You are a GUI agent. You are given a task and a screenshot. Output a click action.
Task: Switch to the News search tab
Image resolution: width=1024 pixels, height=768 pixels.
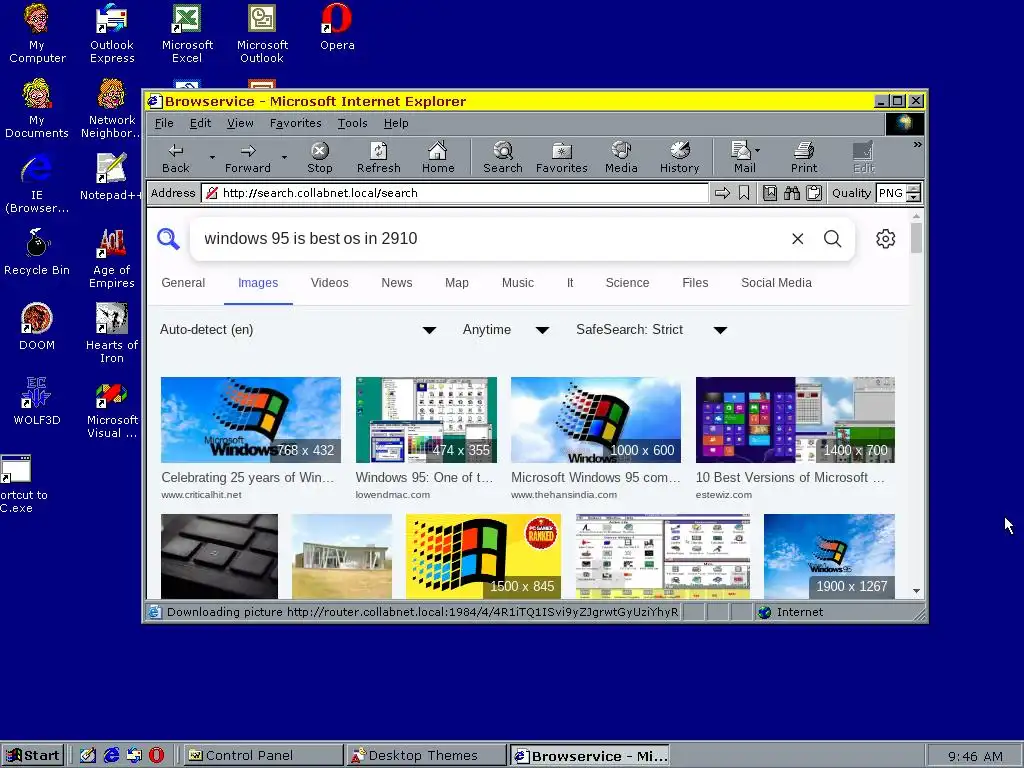click(x=396, y=283)
